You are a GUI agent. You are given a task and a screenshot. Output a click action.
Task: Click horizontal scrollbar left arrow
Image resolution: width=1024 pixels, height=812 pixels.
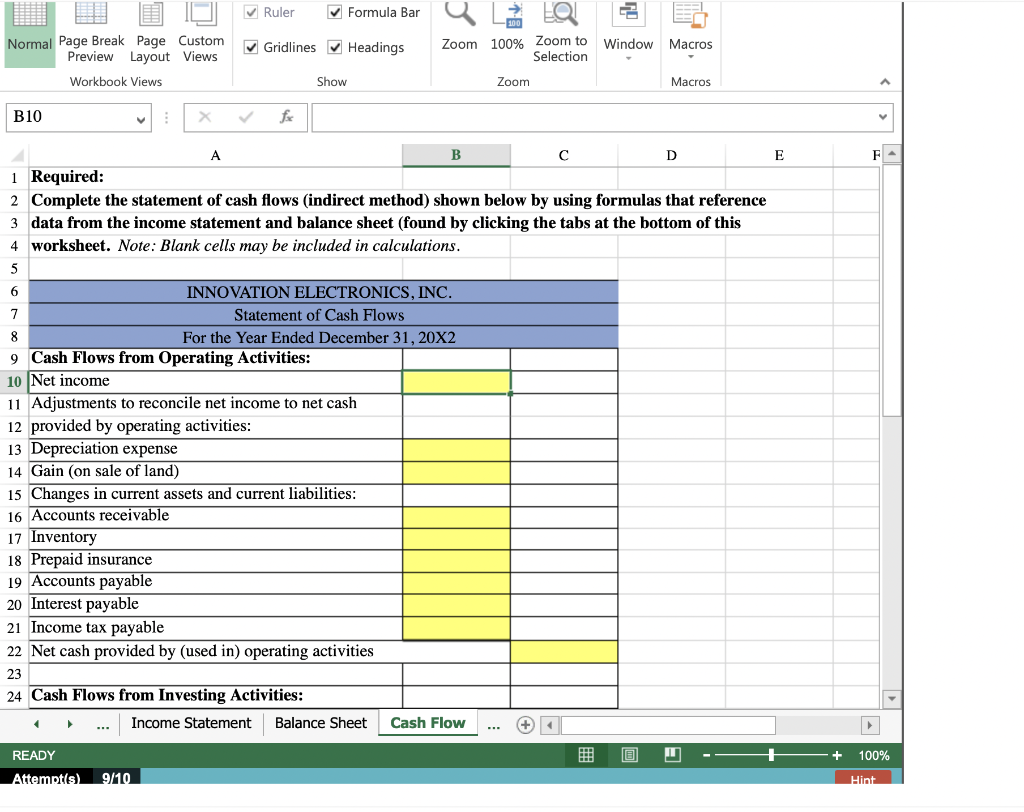click(x=551, y=725)
